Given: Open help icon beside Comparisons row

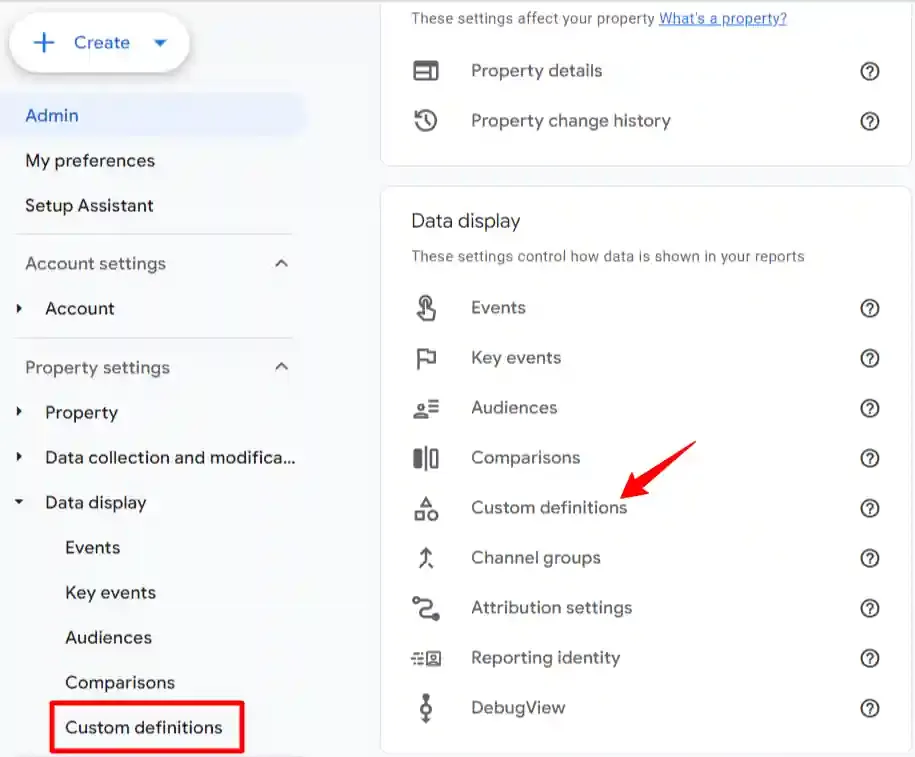Looking at the screenshot, I should pos(869,458).
